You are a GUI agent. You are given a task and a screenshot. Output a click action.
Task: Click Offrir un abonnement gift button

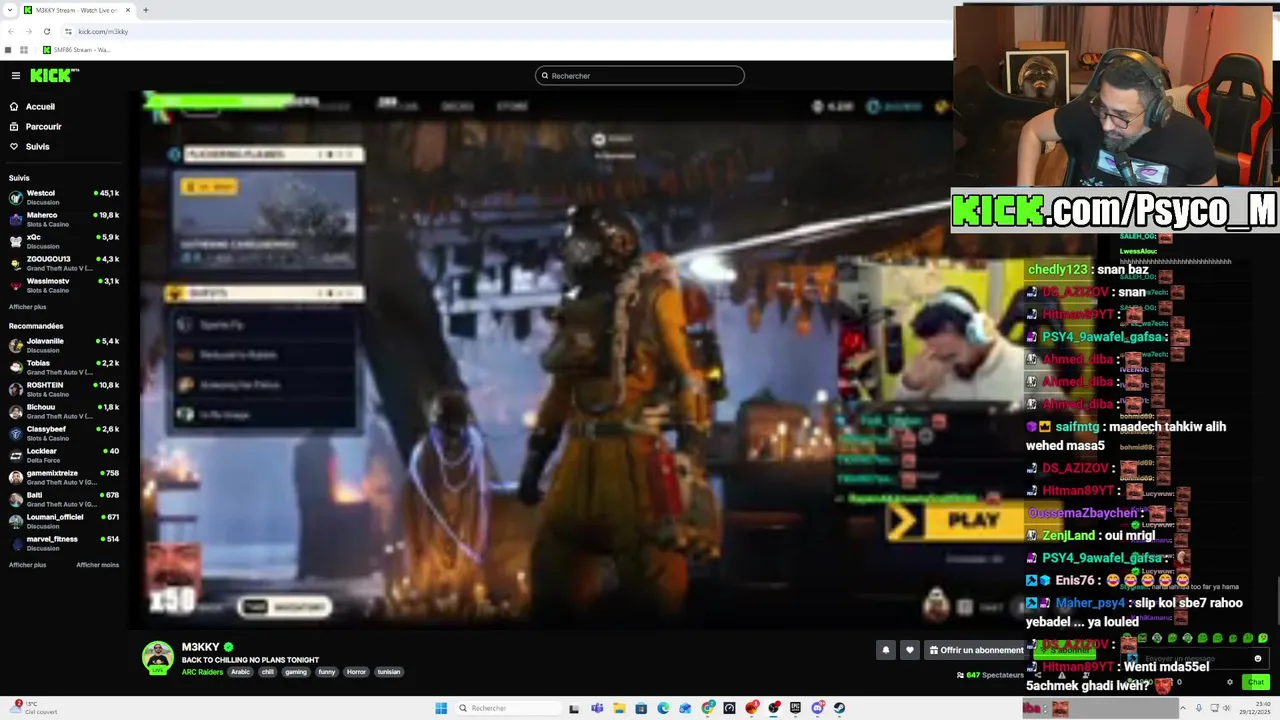(975, 650)
